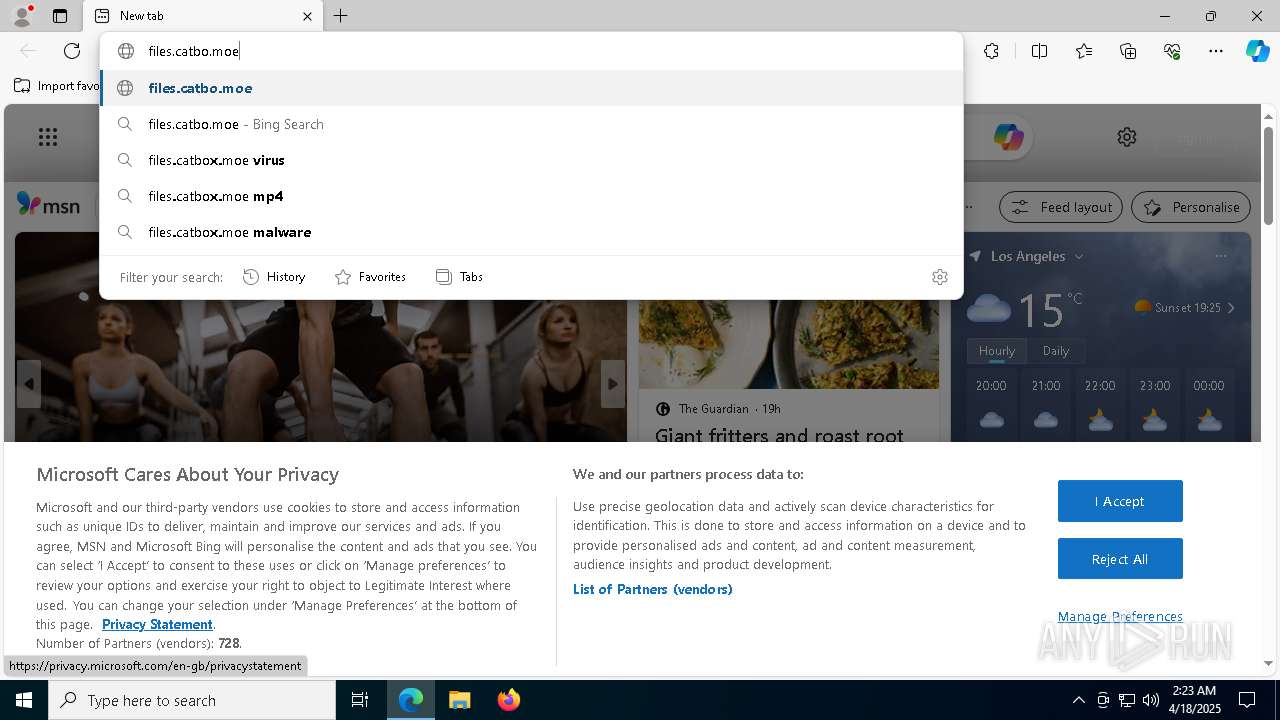Open the volume control in tray

tap(1151, 700)
